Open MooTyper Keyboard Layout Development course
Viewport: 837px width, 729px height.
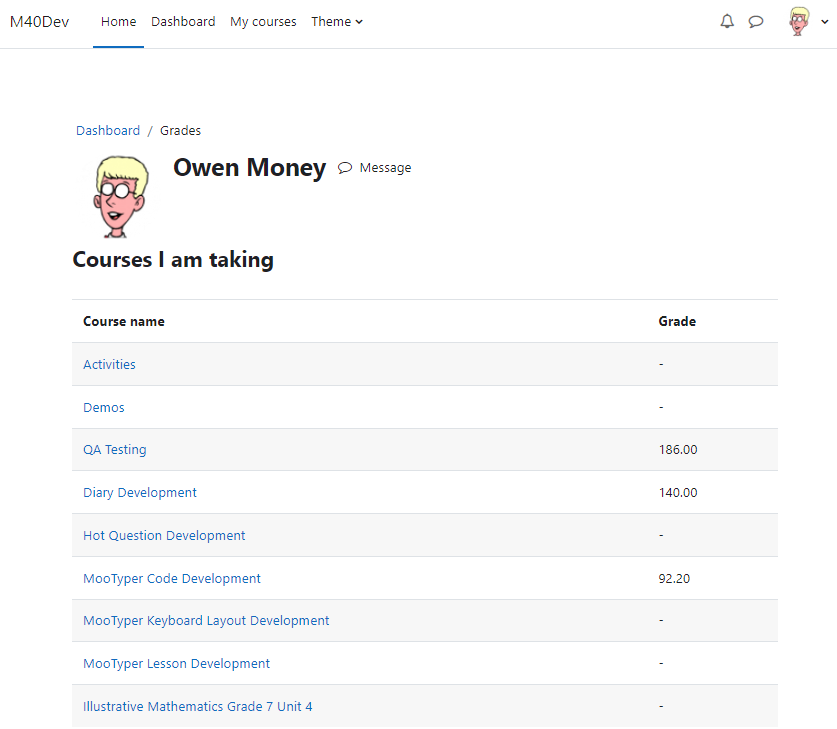(206, 621)
